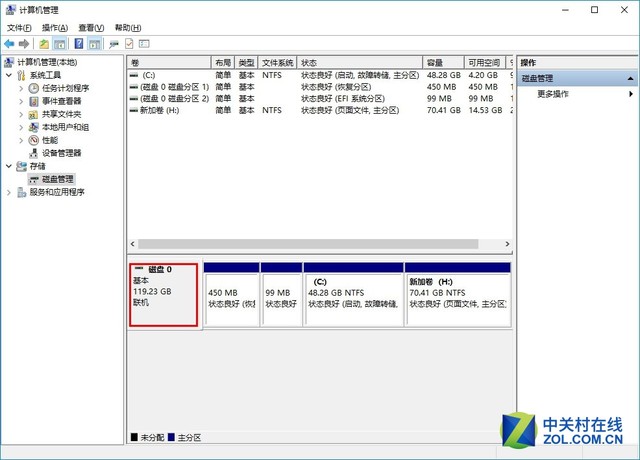Expand the 共享文件夹 node

(x=21, y=114)
